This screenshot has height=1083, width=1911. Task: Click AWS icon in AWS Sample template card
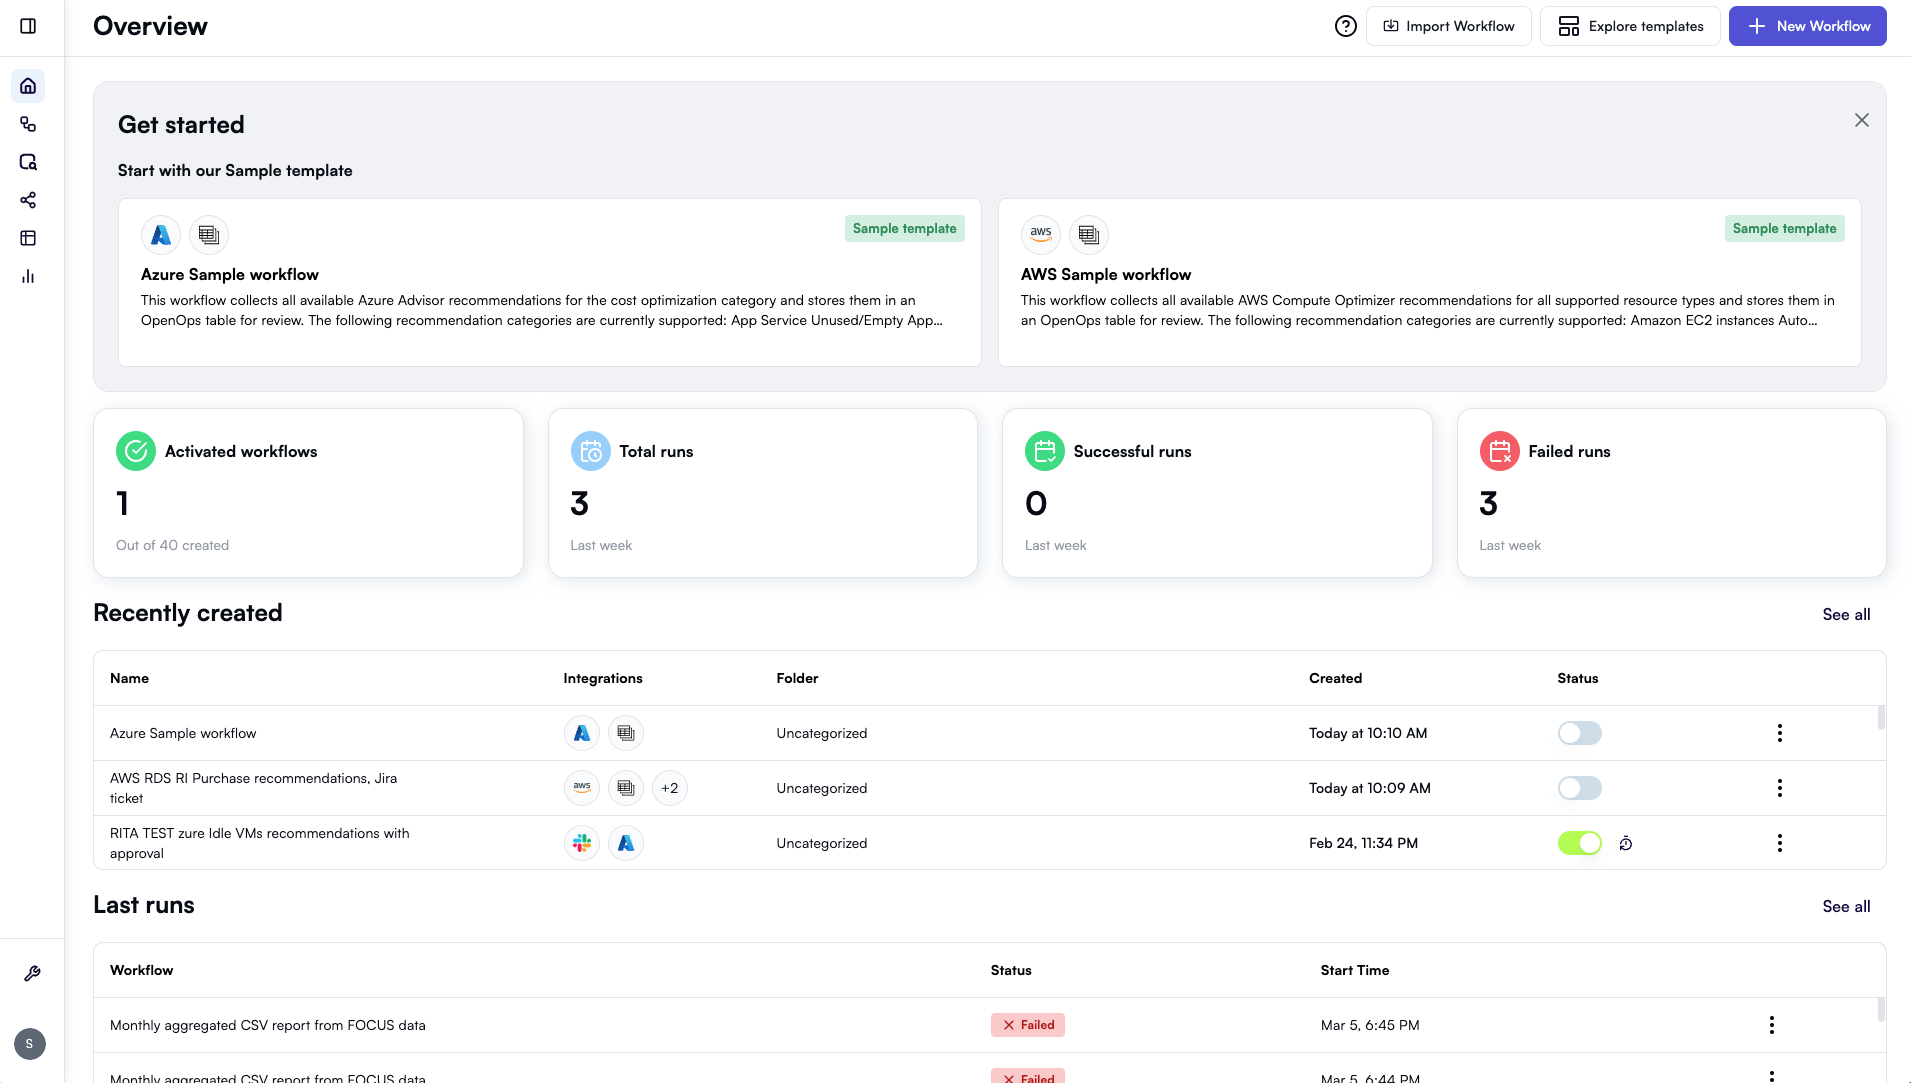pyautogui.click(x=1041, y=235)
